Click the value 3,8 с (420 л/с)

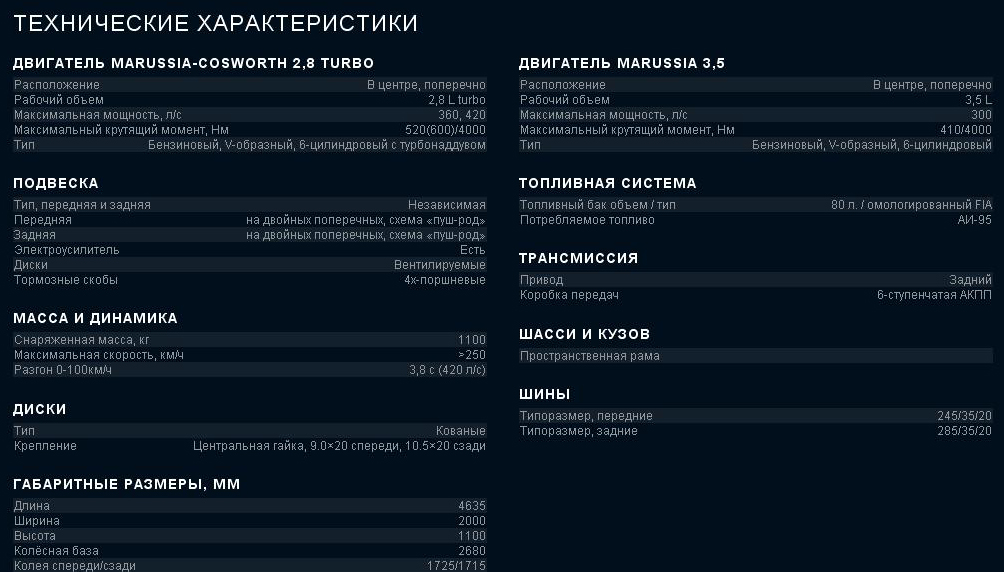pos(448,370)
